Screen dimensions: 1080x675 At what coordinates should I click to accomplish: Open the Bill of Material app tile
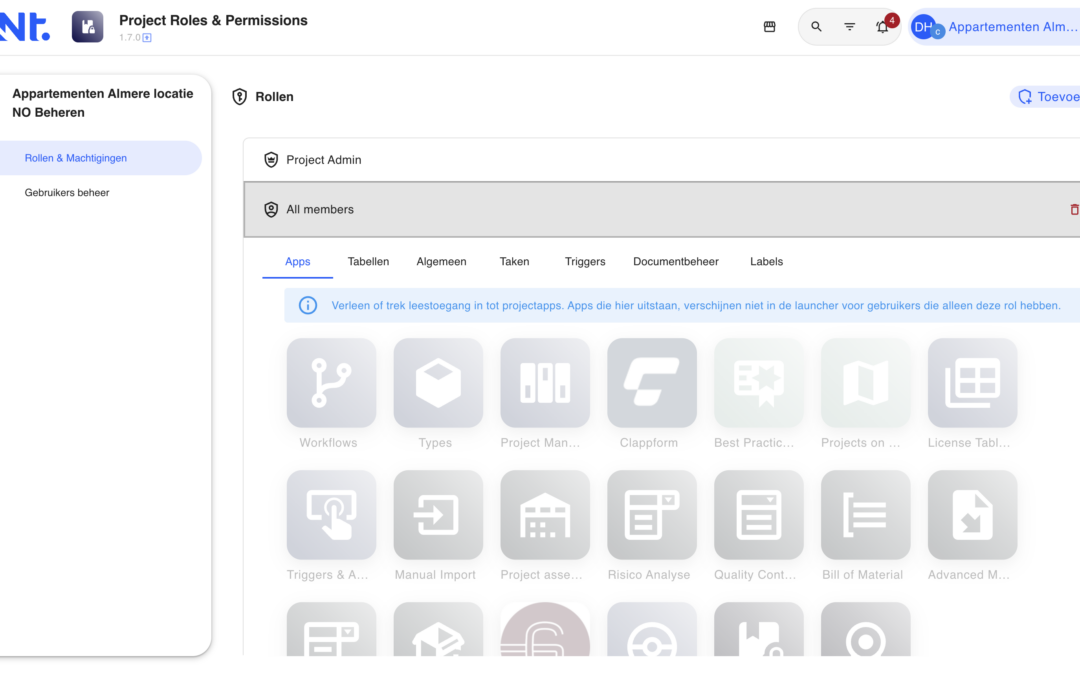[x=865, y=515]
